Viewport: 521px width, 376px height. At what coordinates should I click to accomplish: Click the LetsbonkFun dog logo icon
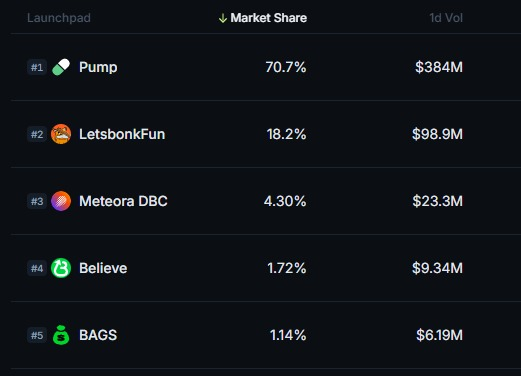click(x=61, y=134)
